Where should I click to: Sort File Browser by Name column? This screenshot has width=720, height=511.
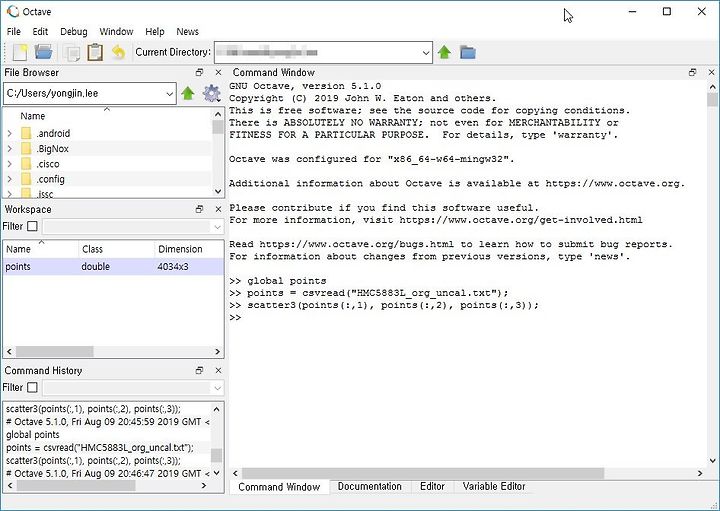(107, 116)
